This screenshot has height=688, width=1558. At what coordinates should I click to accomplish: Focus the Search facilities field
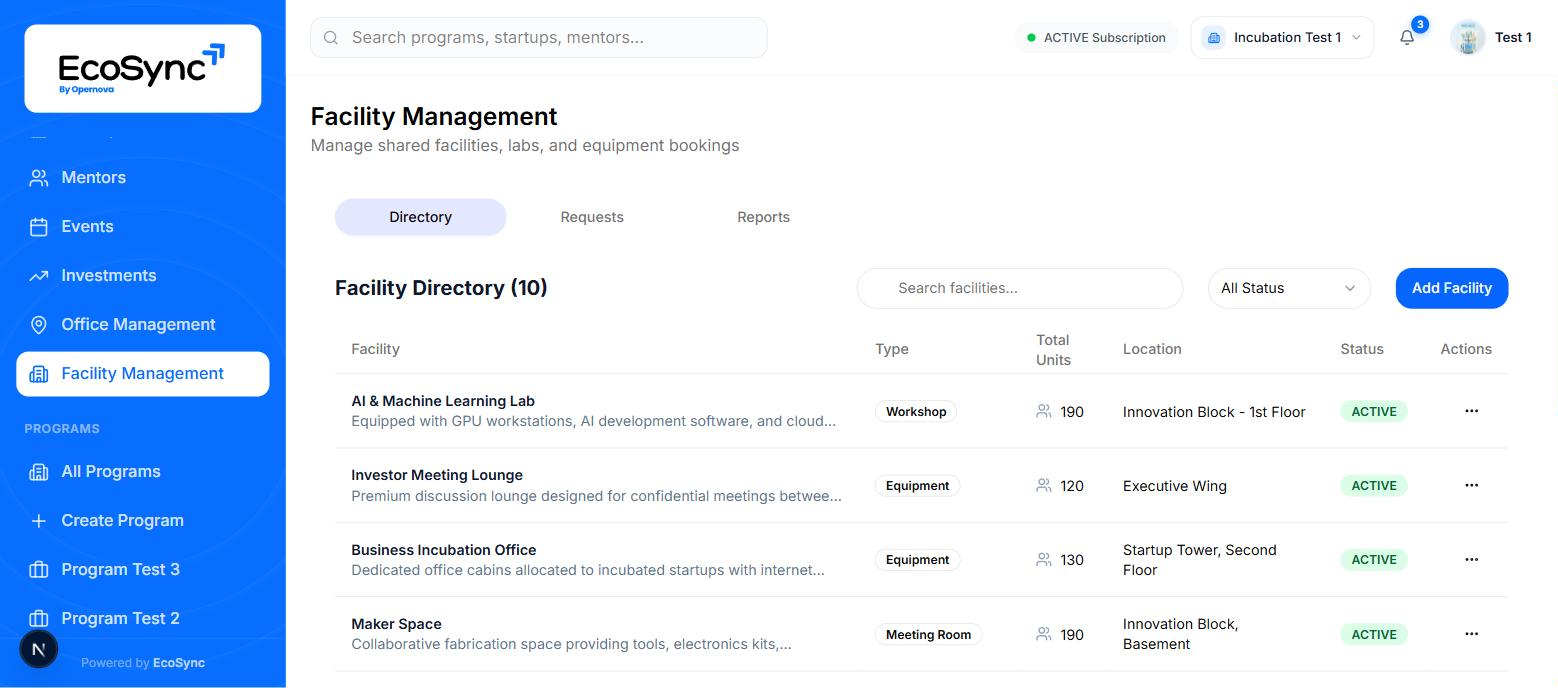coord(1020,288)
